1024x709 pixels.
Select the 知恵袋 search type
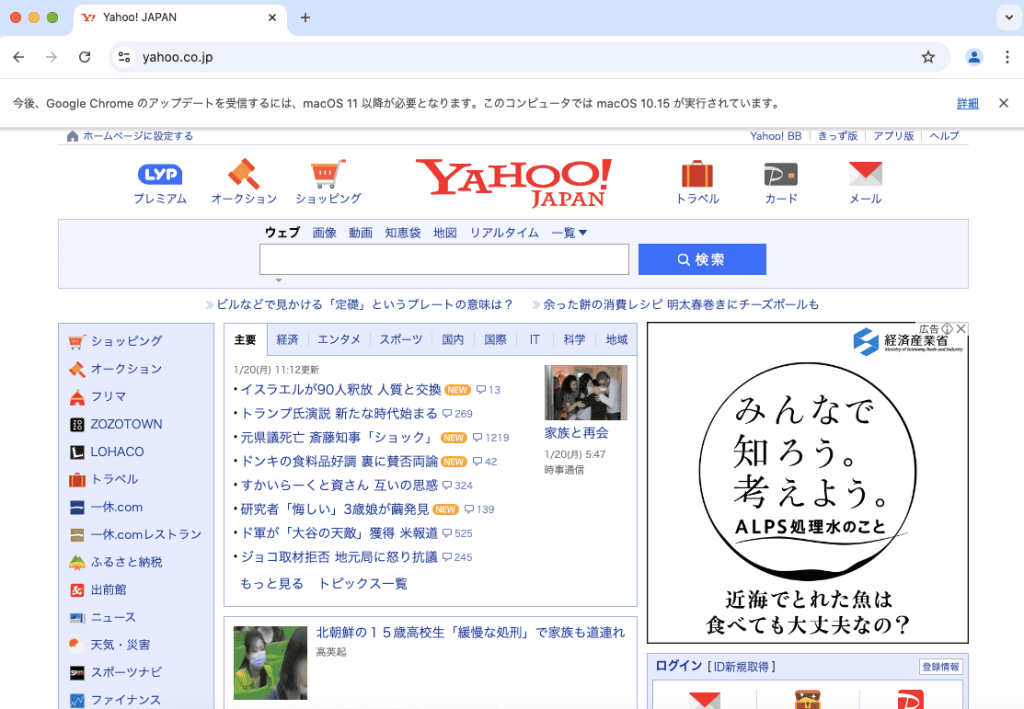(x=402, y=232)
